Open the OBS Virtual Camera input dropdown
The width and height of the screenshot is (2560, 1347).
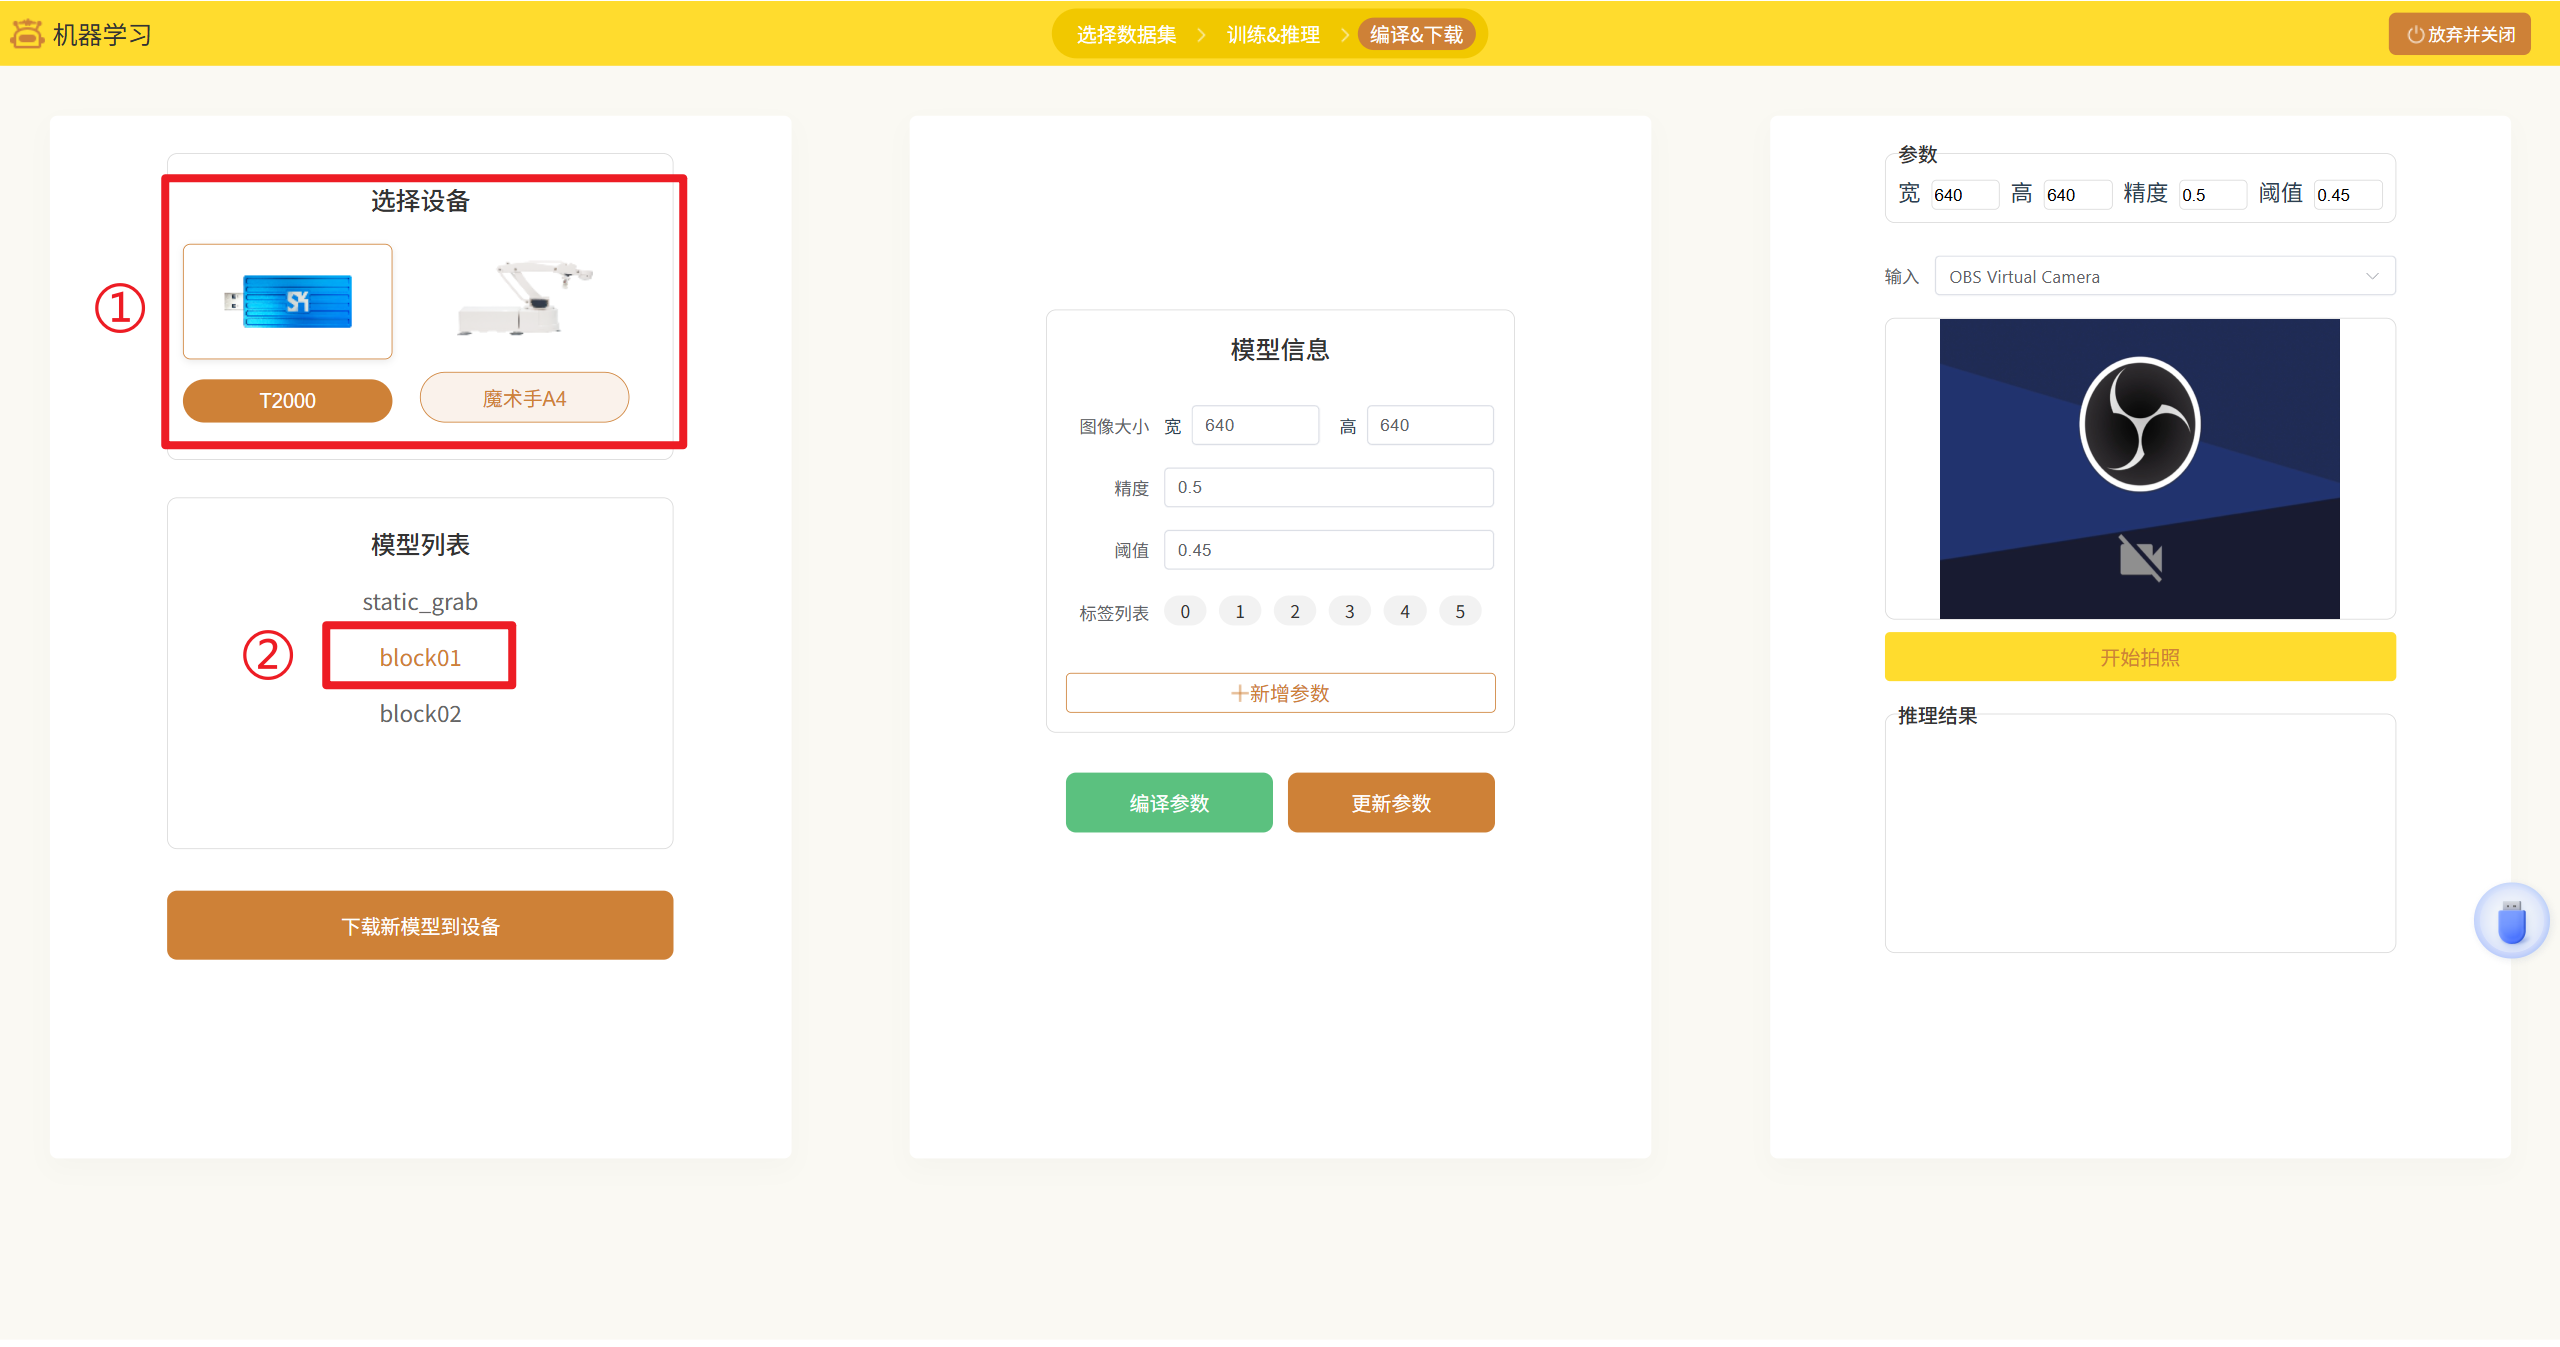pos(2164,277)
